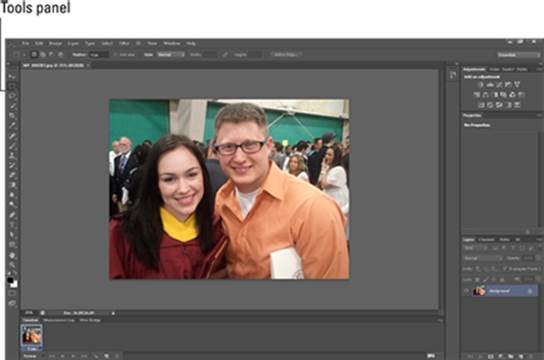544x360 pixels.
Task: Click Swap height and width arrows
Action: tap(225, 55)
